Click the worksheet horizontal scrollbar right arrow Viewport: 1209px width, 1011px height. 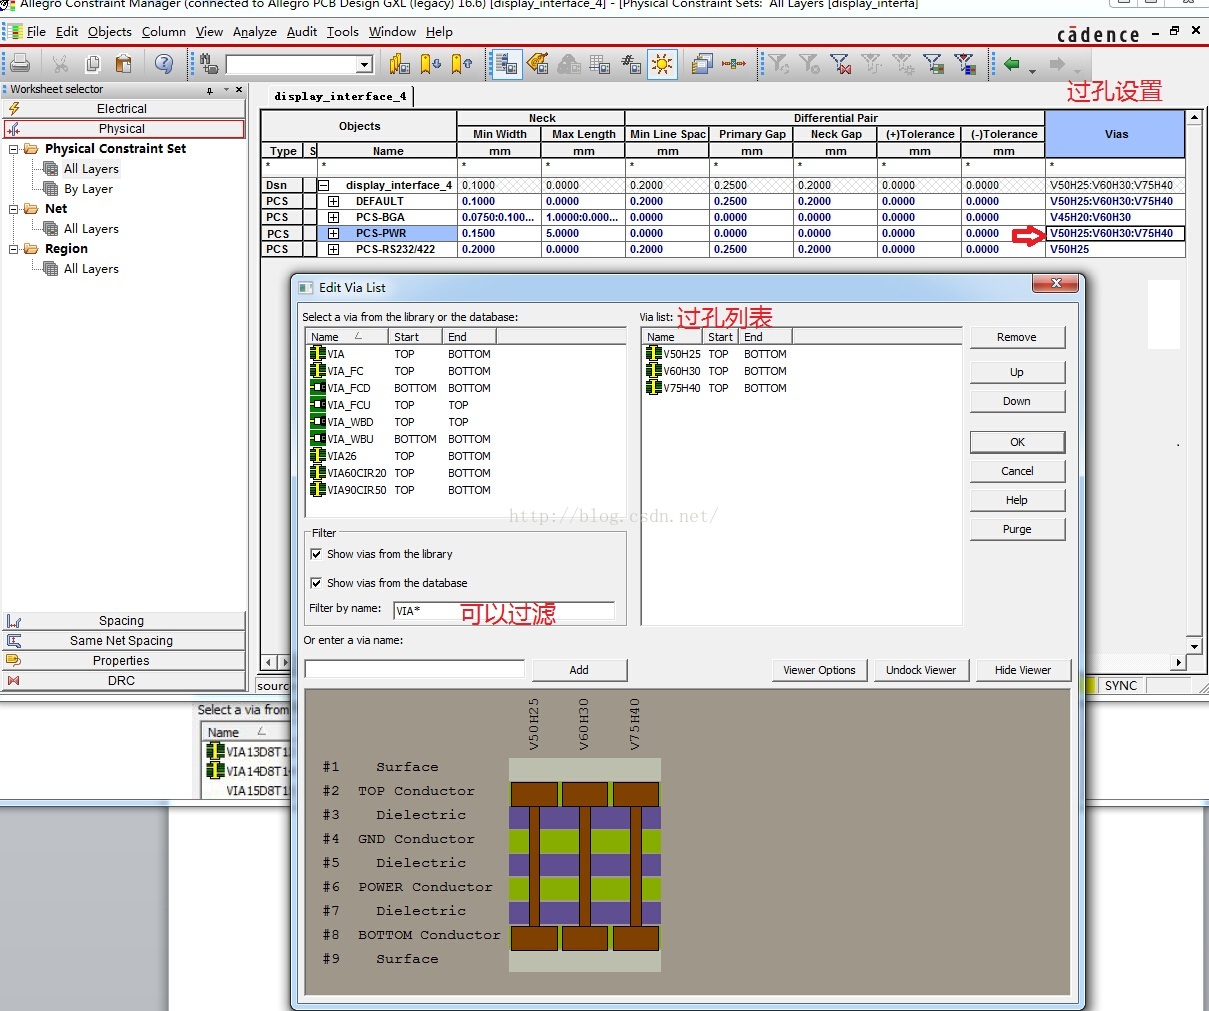tap(1178, 662)
